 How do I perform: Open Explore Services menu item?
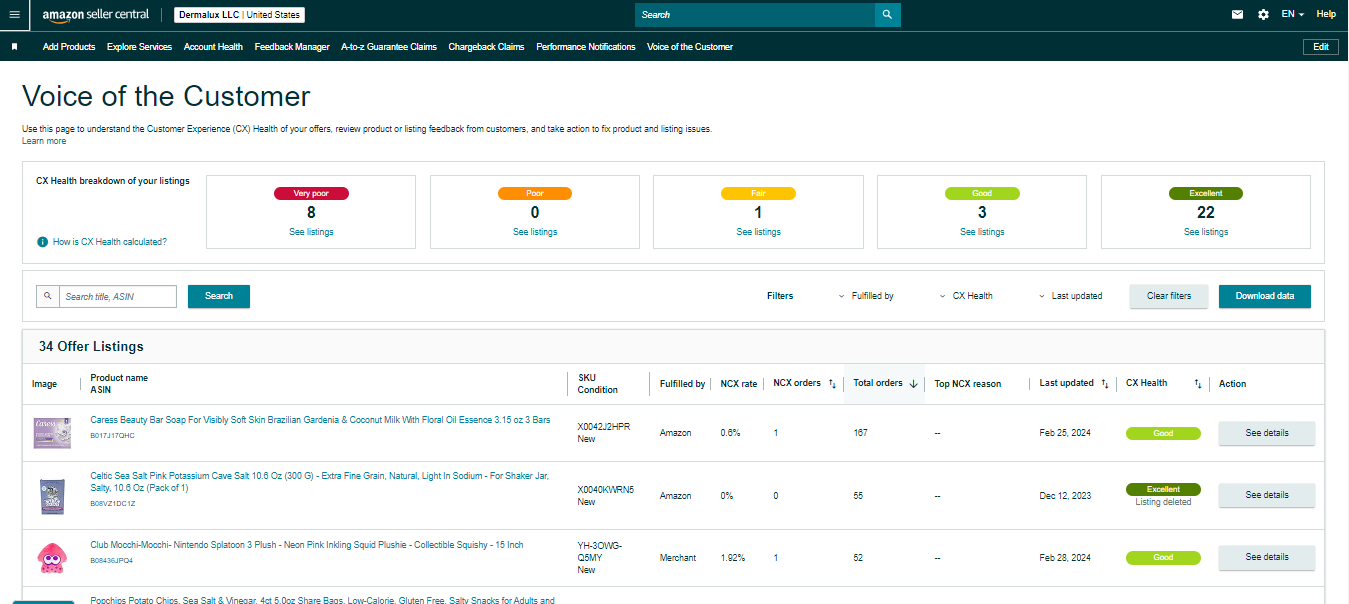pos(139,47)
